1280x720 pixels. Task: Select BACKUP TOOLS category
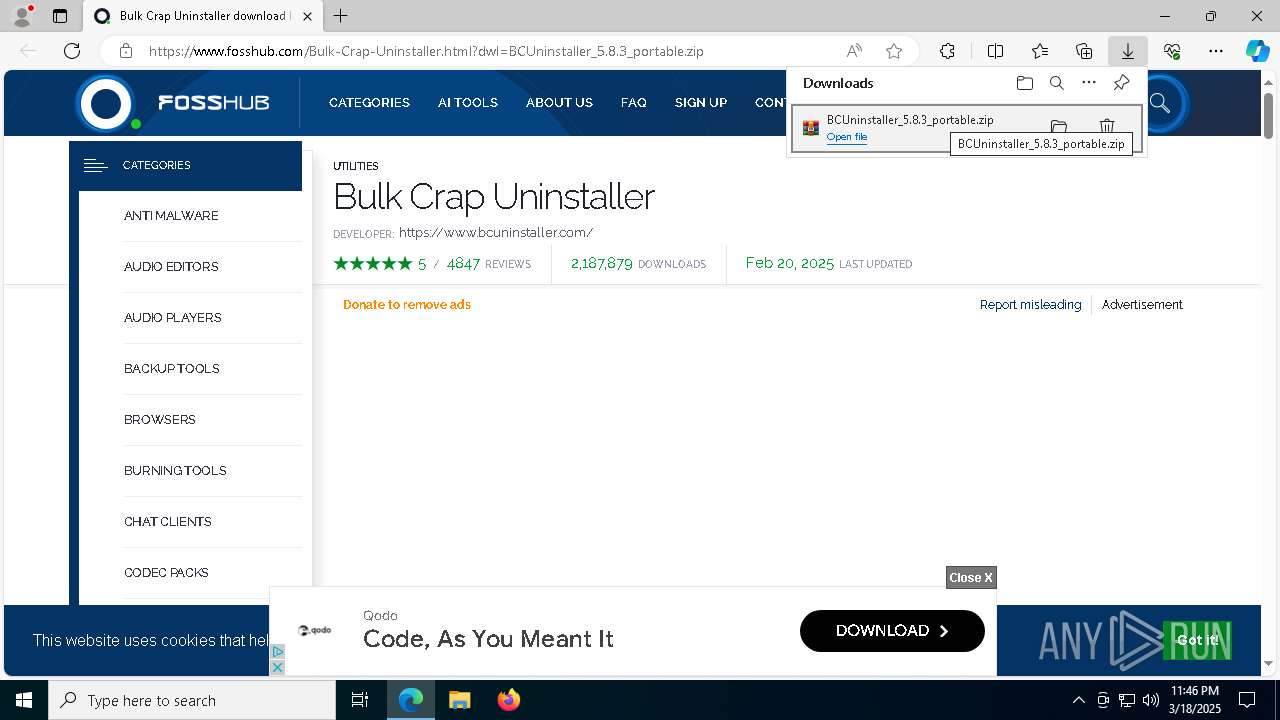coord(172,369)
